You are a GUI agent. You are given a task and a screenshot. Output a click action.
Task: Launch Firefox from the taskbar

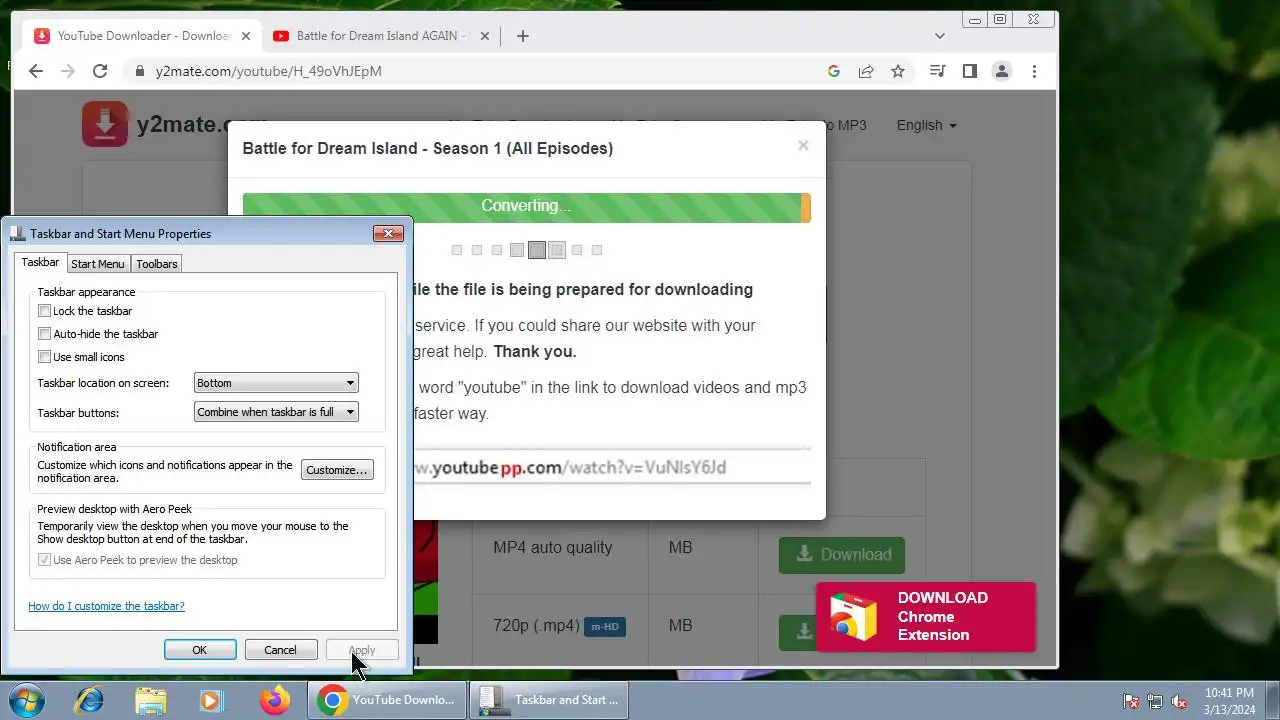[x=274, y=700]
